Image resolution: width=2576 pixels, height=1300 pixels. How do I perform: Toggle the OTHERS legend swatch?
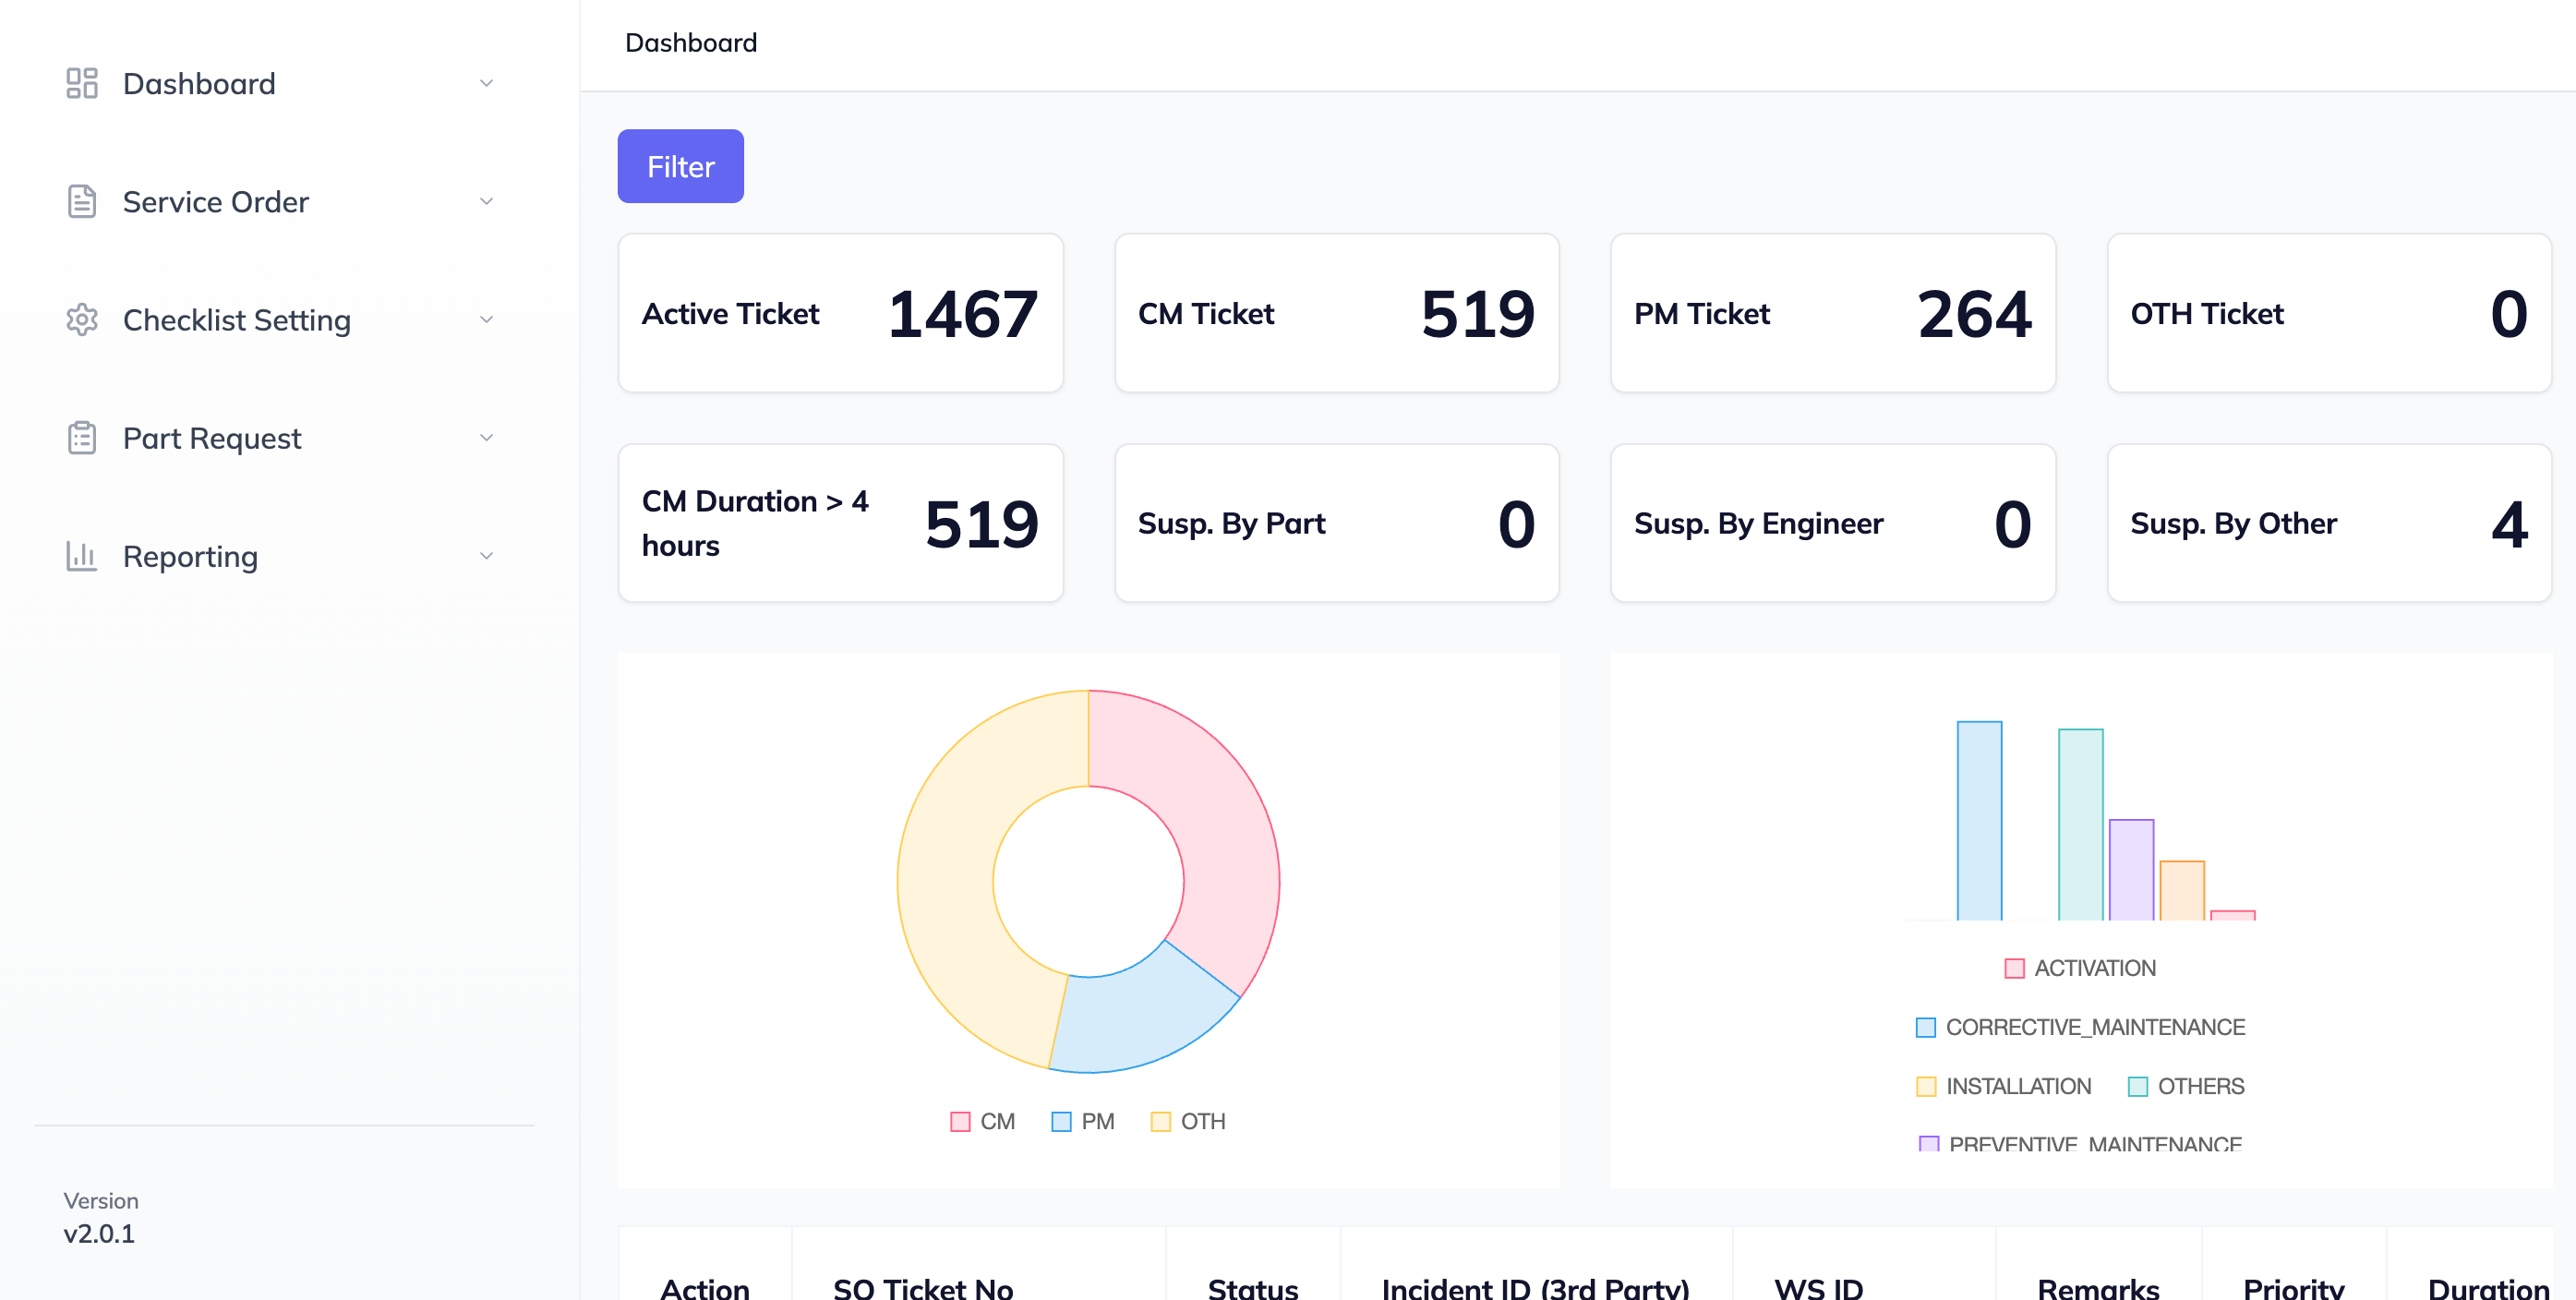[2137, 1086]
